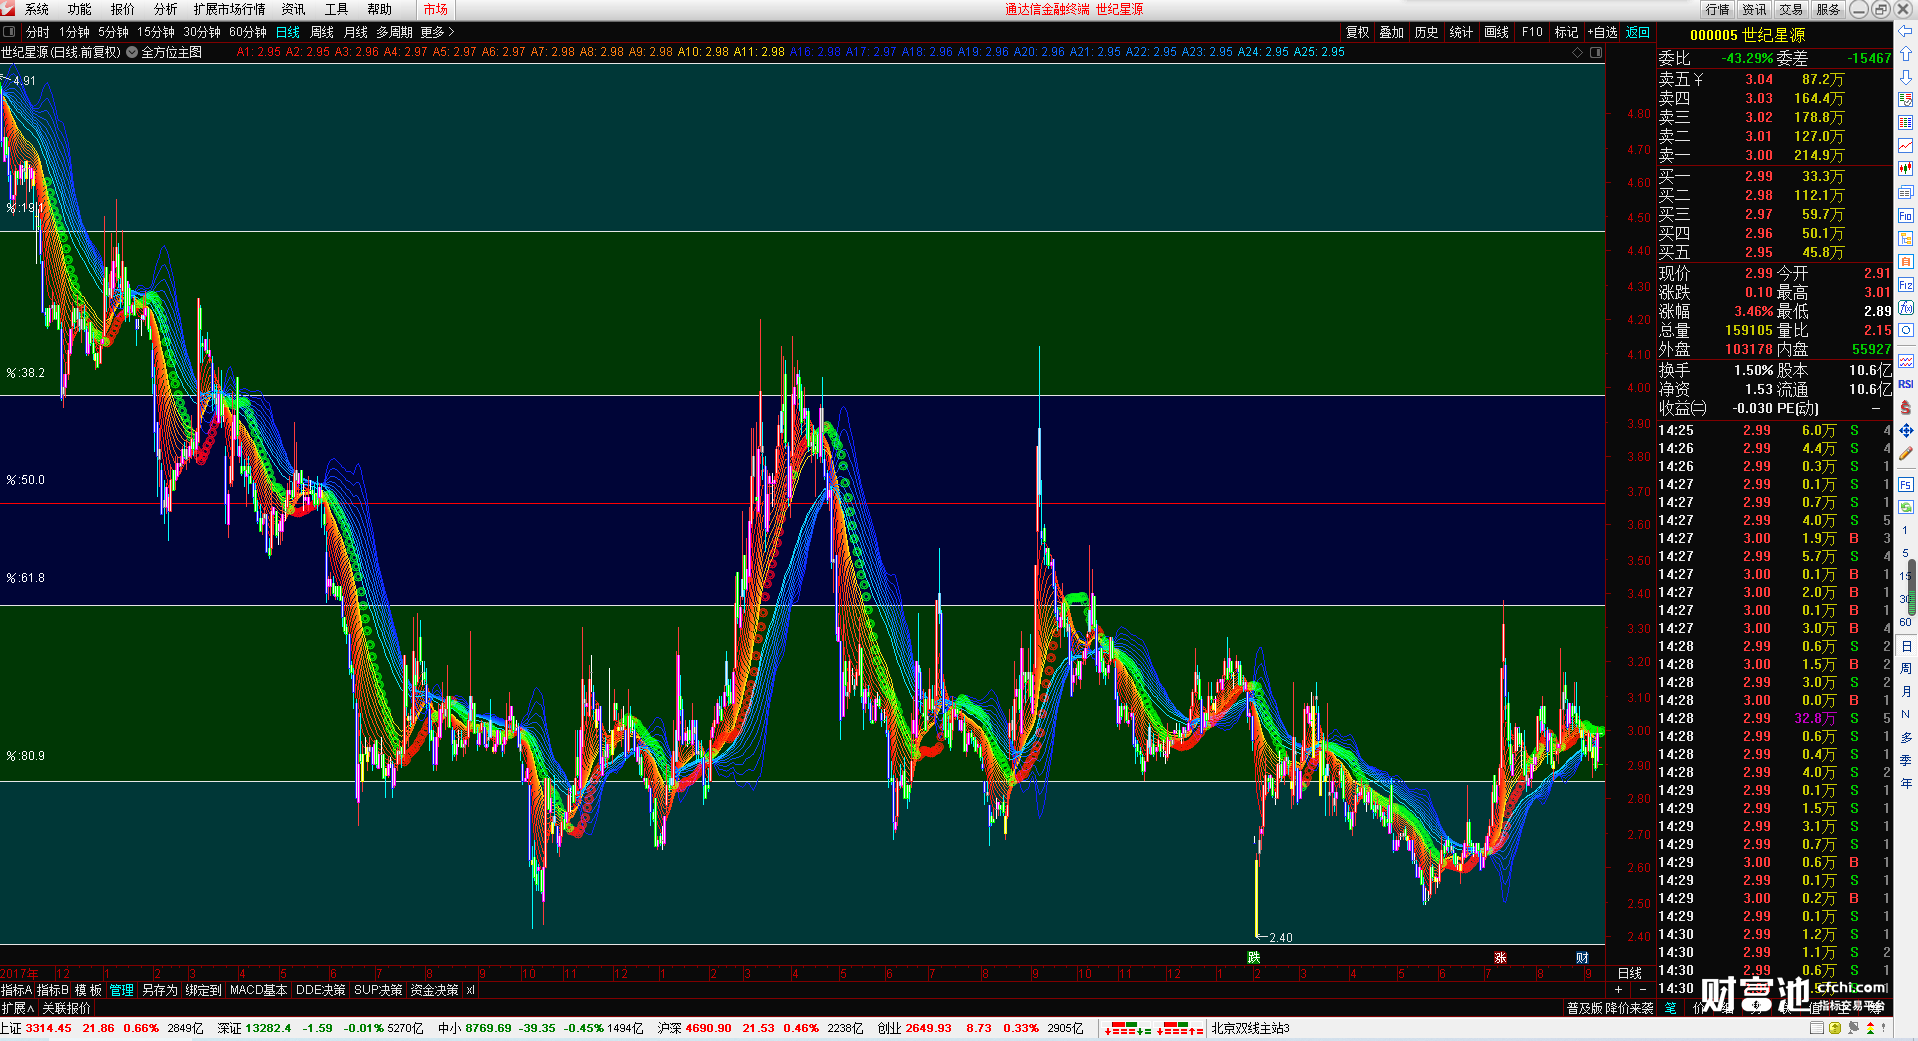Open the 更多 periods dropdown
The height and width of the screenshot is (1041, 1918).
(437, 32)
